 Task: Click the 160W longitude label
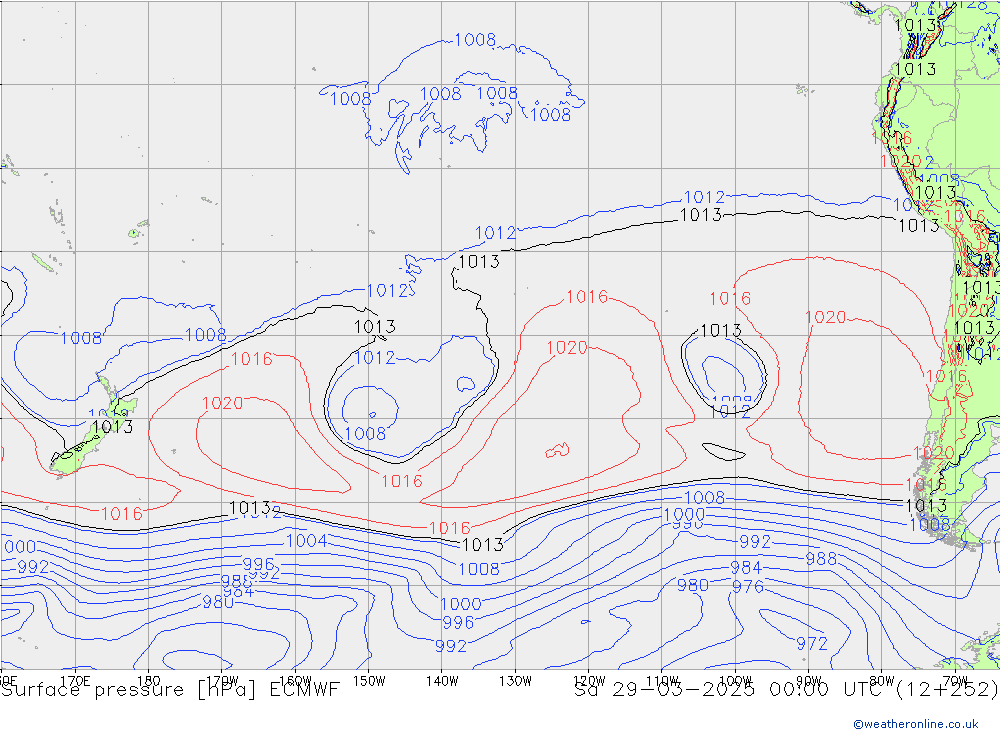[295, 681]
